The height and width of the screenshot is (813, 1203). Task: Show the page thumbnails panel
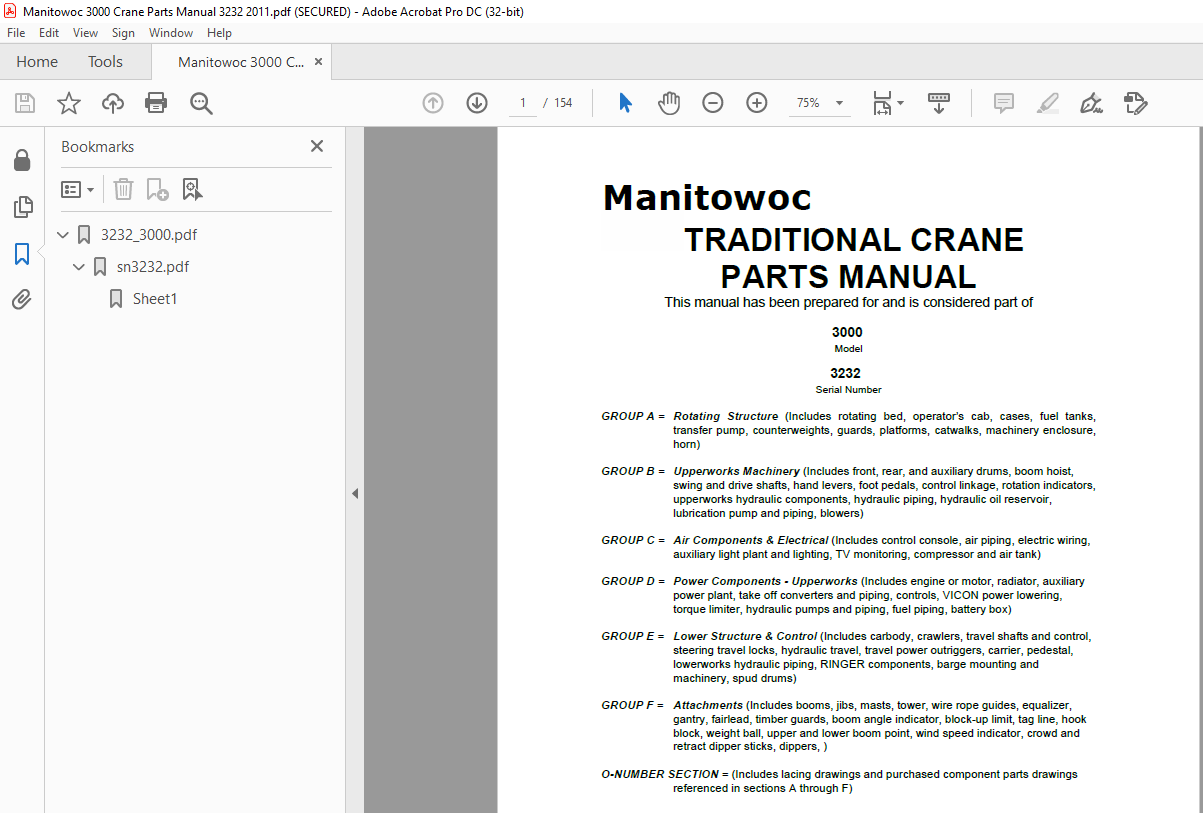(22, 207)
